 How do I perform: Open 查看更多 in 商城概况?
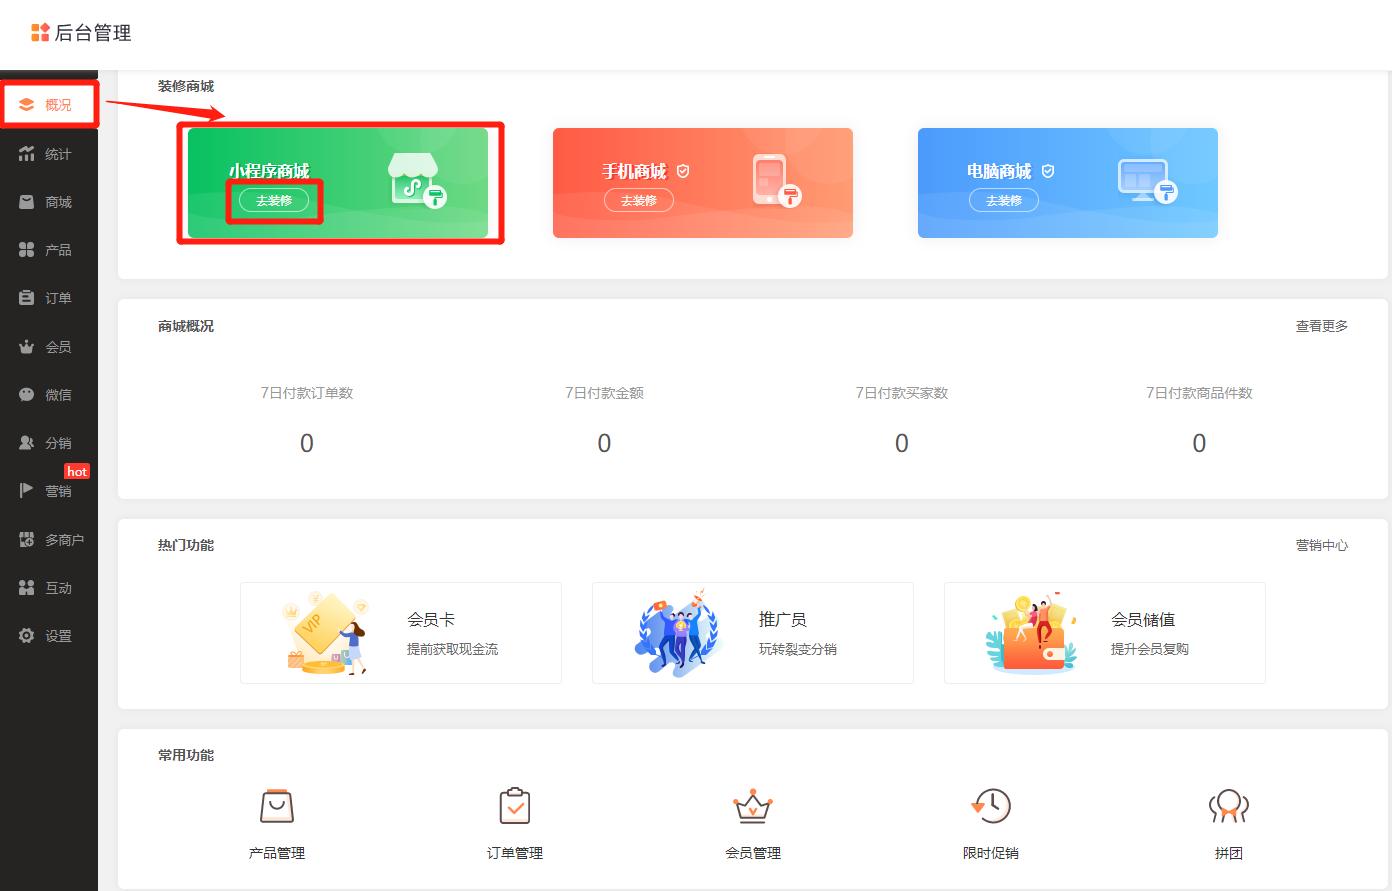(1321, 325)
